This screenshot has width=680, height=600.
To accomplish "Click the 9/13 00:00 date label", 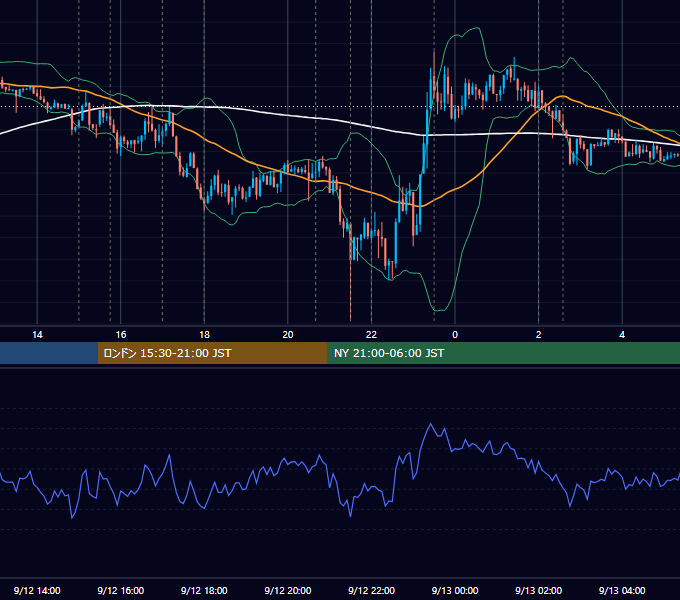I will tap(455, 590).
